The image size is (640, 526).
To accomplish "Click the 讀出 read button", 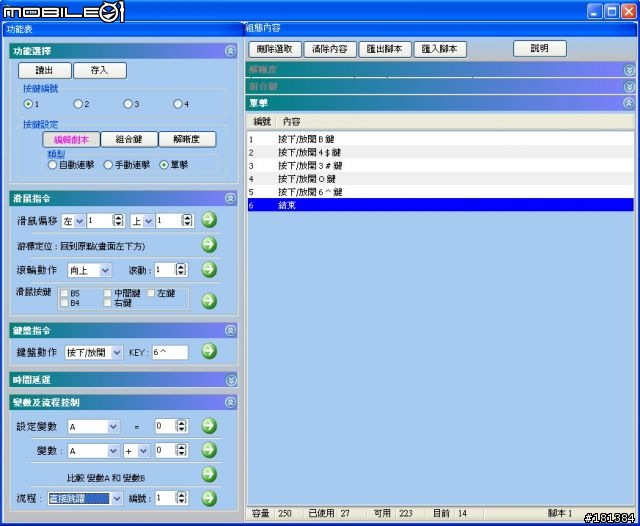I will tap(44, 71).
